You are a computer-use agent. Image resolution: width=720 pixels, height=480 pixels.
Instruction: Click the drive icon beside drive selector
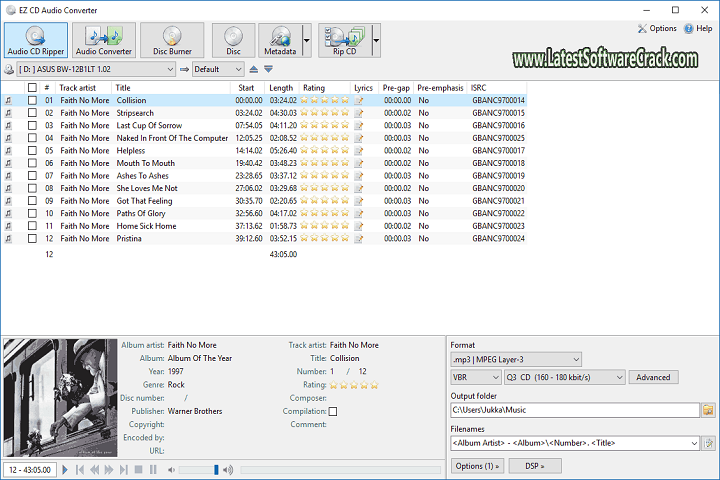(9, 69)
